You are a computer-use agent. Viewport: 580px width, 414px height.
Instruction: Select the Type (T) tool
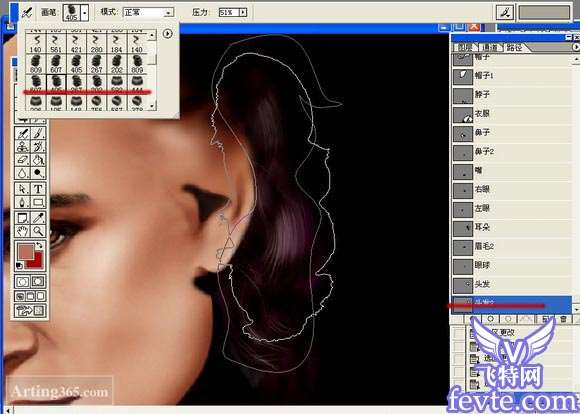38,189
